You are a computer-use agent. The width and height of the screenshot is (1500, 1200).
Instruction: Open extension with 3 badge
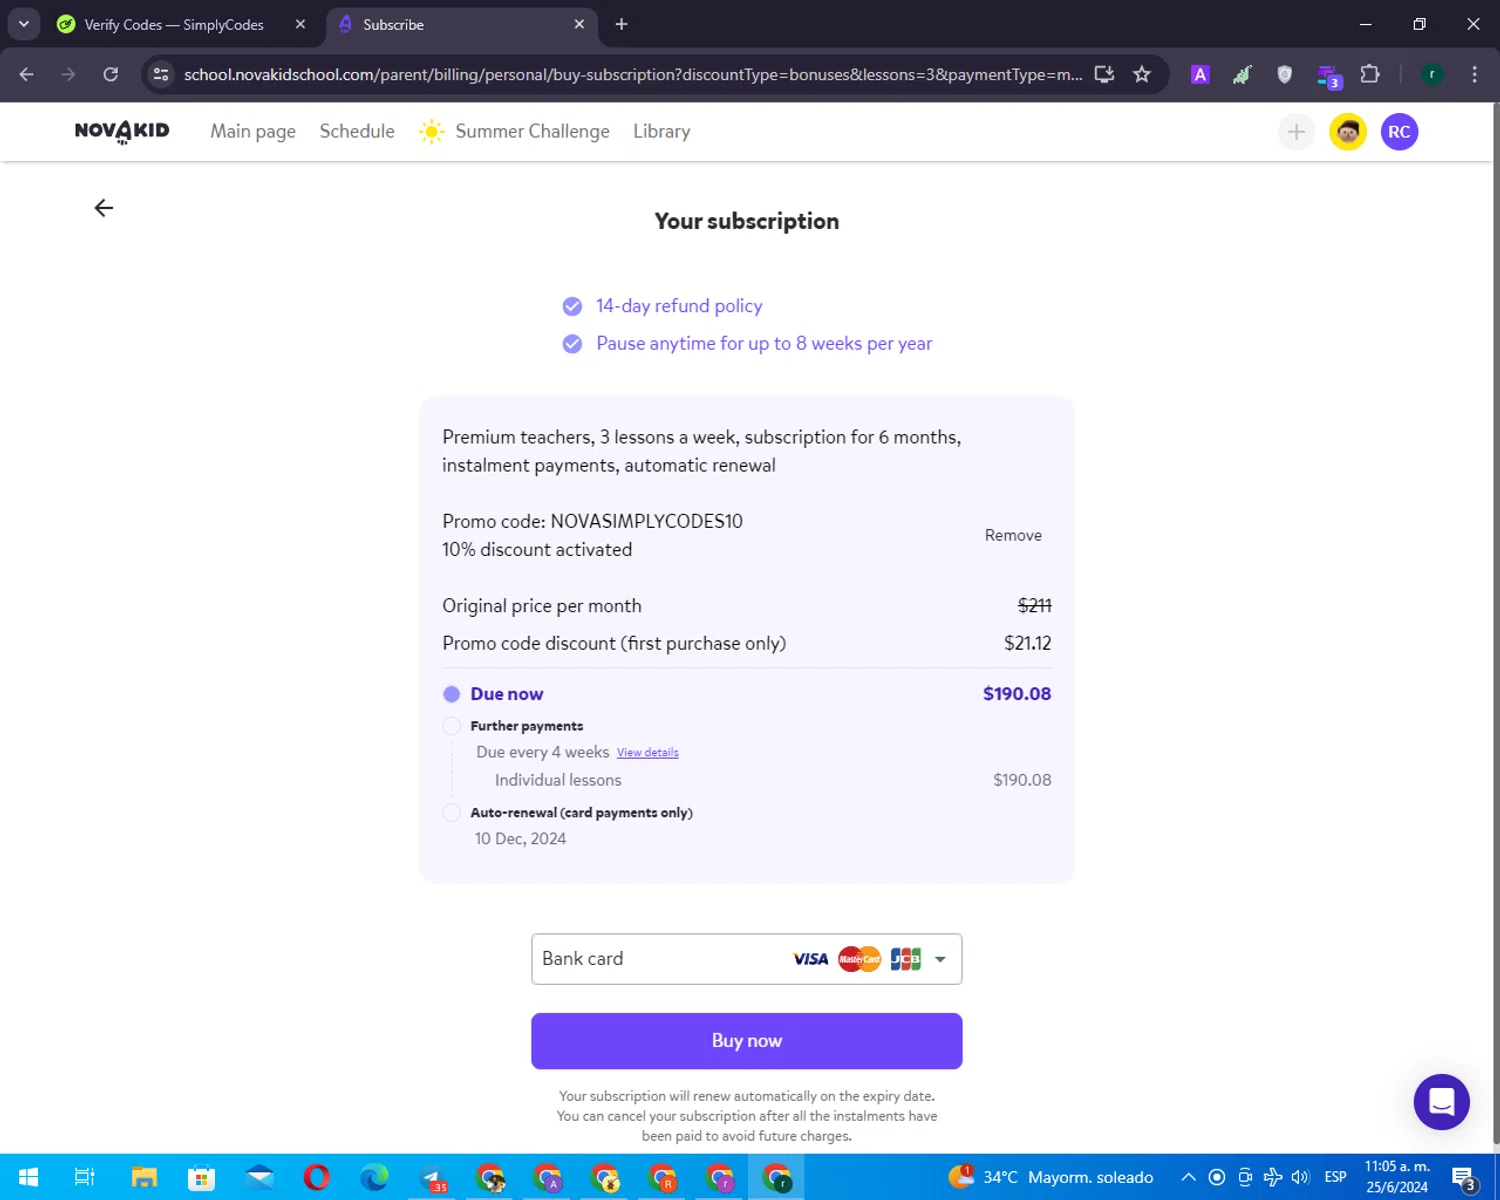tap(1328, 76)
